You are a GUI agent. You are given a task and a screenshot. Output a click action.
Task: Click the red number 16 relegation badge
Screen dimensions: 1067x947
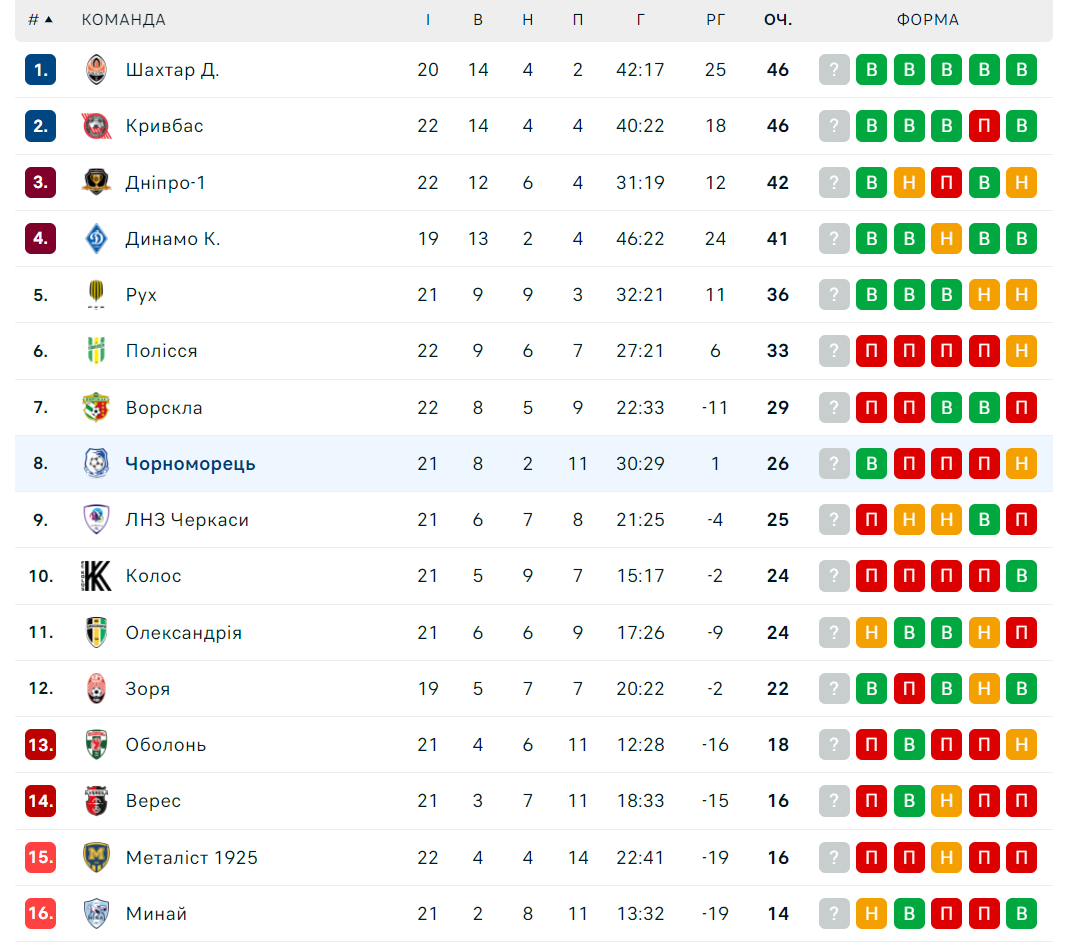pyautogui.click(x=40, y=913)
